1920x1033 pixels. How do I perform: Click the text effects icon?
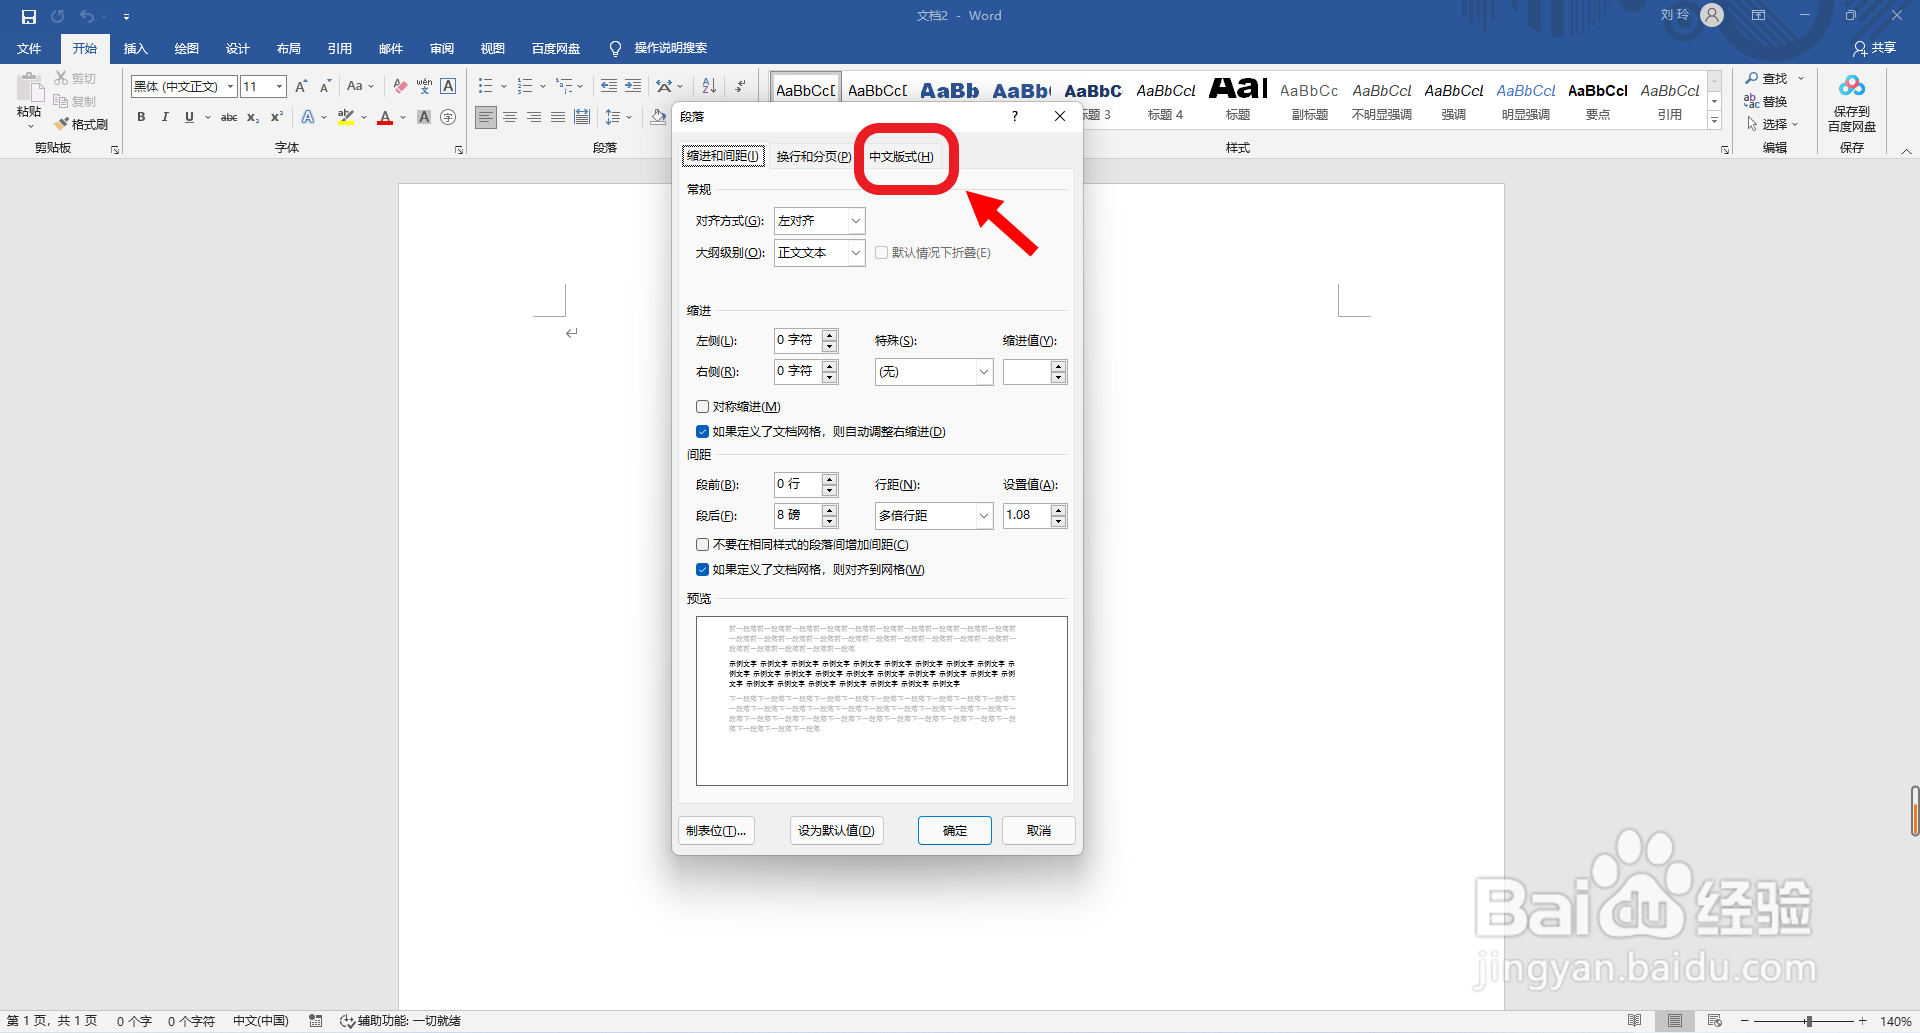tap(308, 118)
